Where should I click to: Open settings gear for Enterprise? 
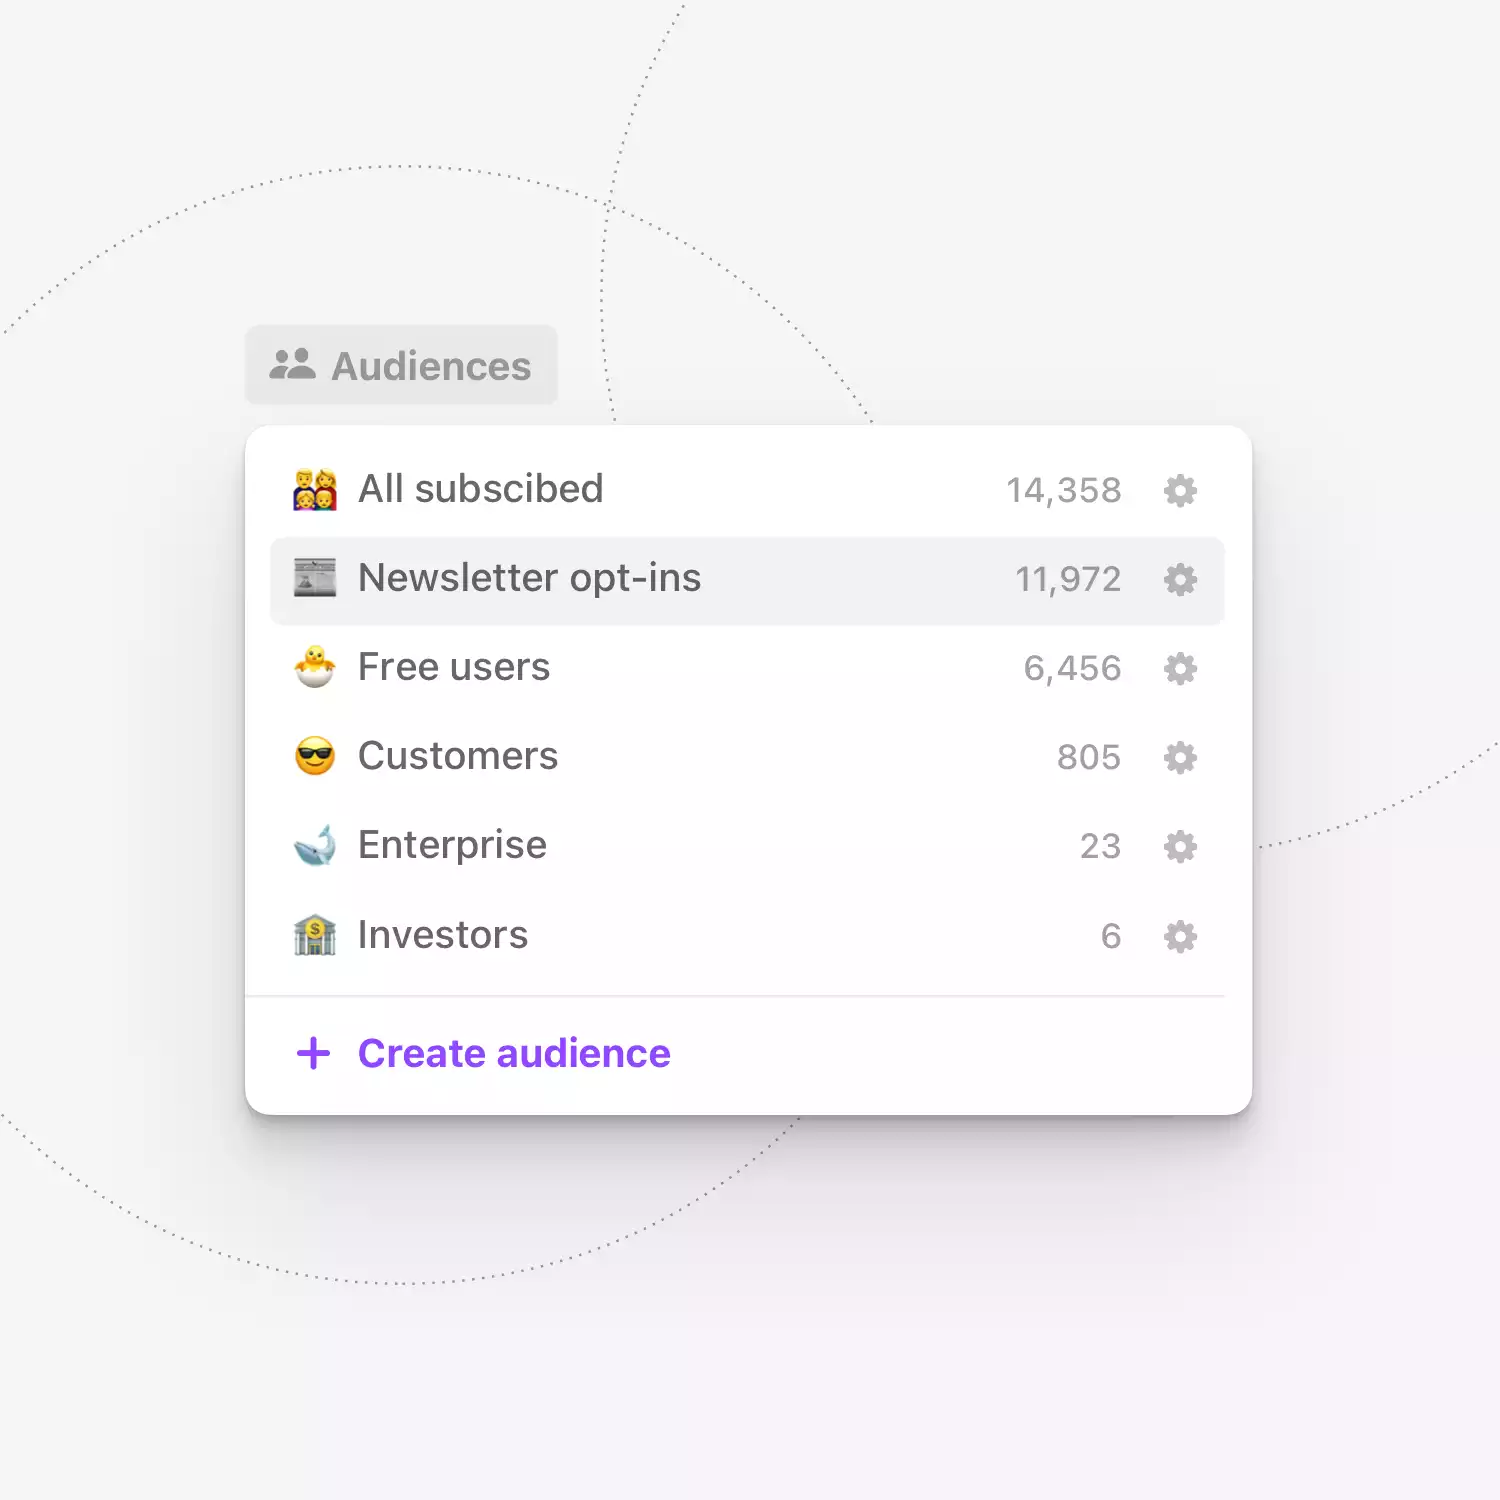coord(1180,846)
